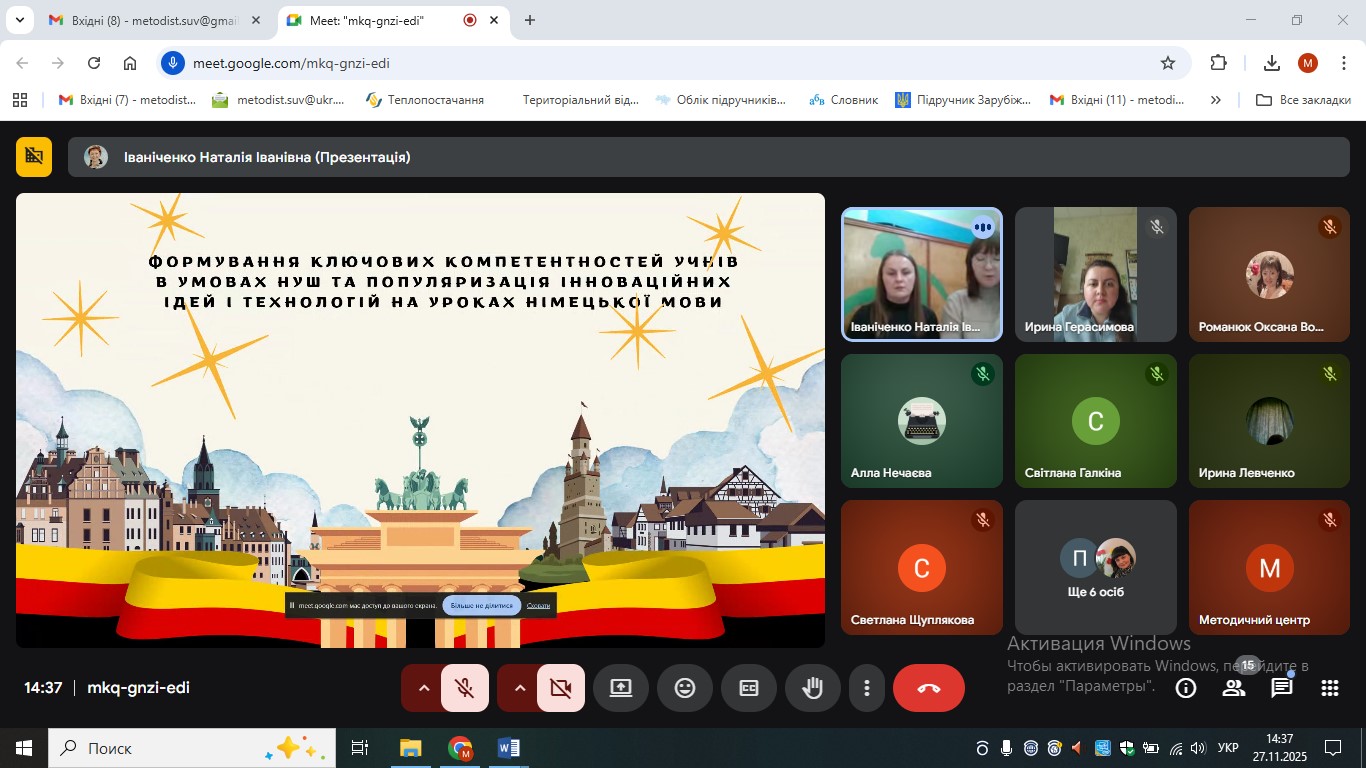Open the Теплопостачання bookmark
The image size is (1366, 768).
pyautogui.click(x=425, y=100)
